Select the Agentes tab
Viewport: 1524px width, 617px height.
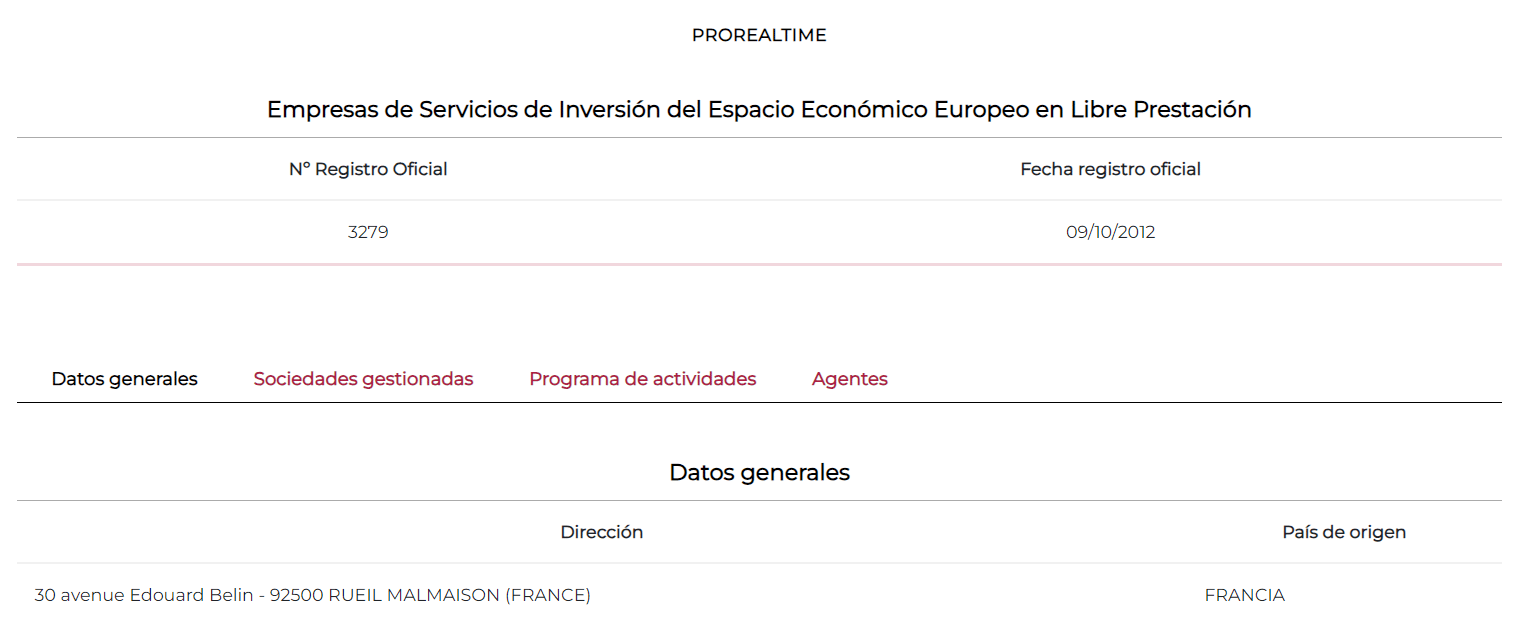pyautogui.click(x=849, y=379)
